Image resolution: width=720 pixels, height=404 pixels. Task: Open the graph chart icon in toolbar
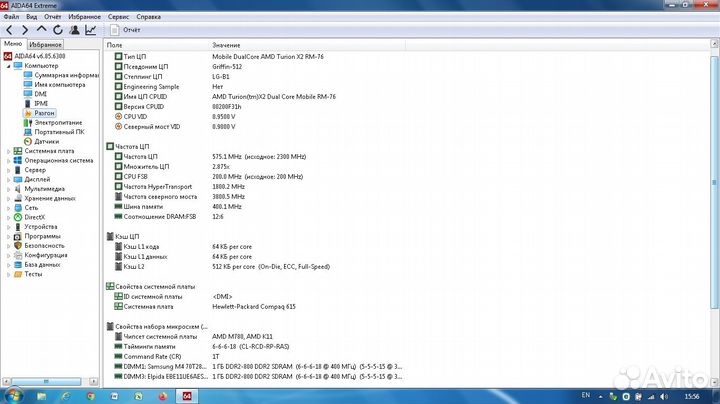(91, 30)
